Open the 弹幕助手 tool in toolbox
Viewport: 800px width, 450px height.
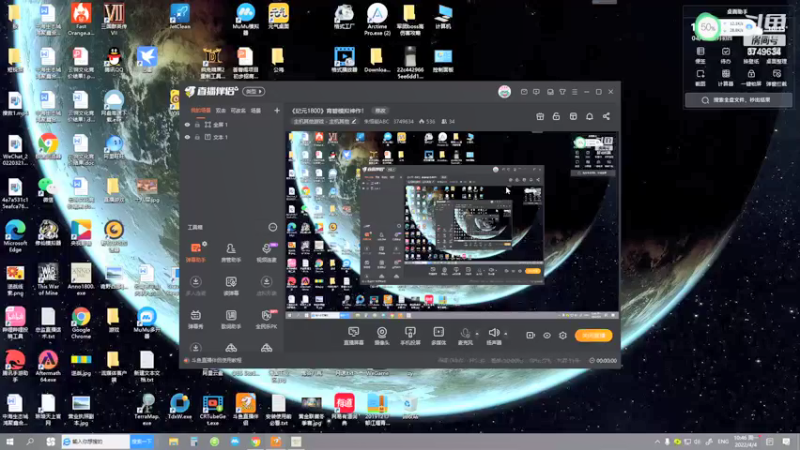(195, 253)
